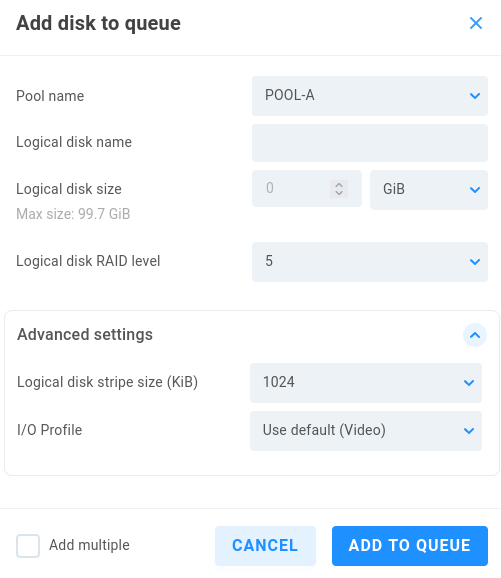Open the Logical disk RAID level dropdown
501x578 pixels.
pyautogui.click(x=370, y=262)
